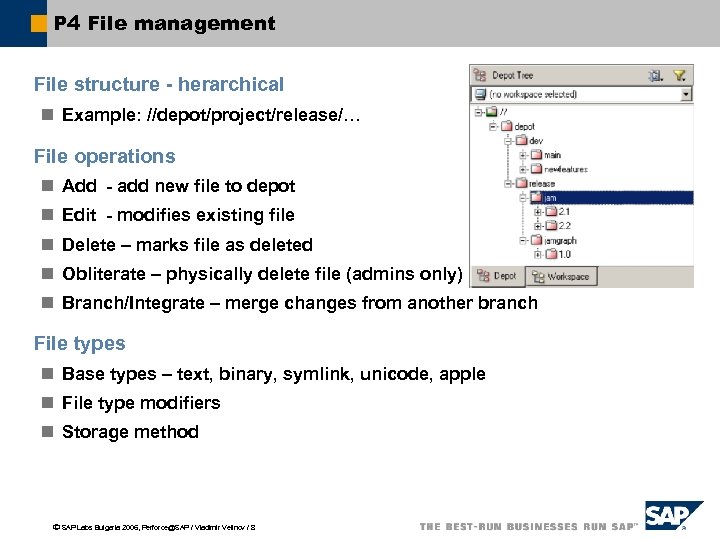Screen dimensions: 720x540
Task: Click the yellow filter funnel icon
Action: coord(680,75)
